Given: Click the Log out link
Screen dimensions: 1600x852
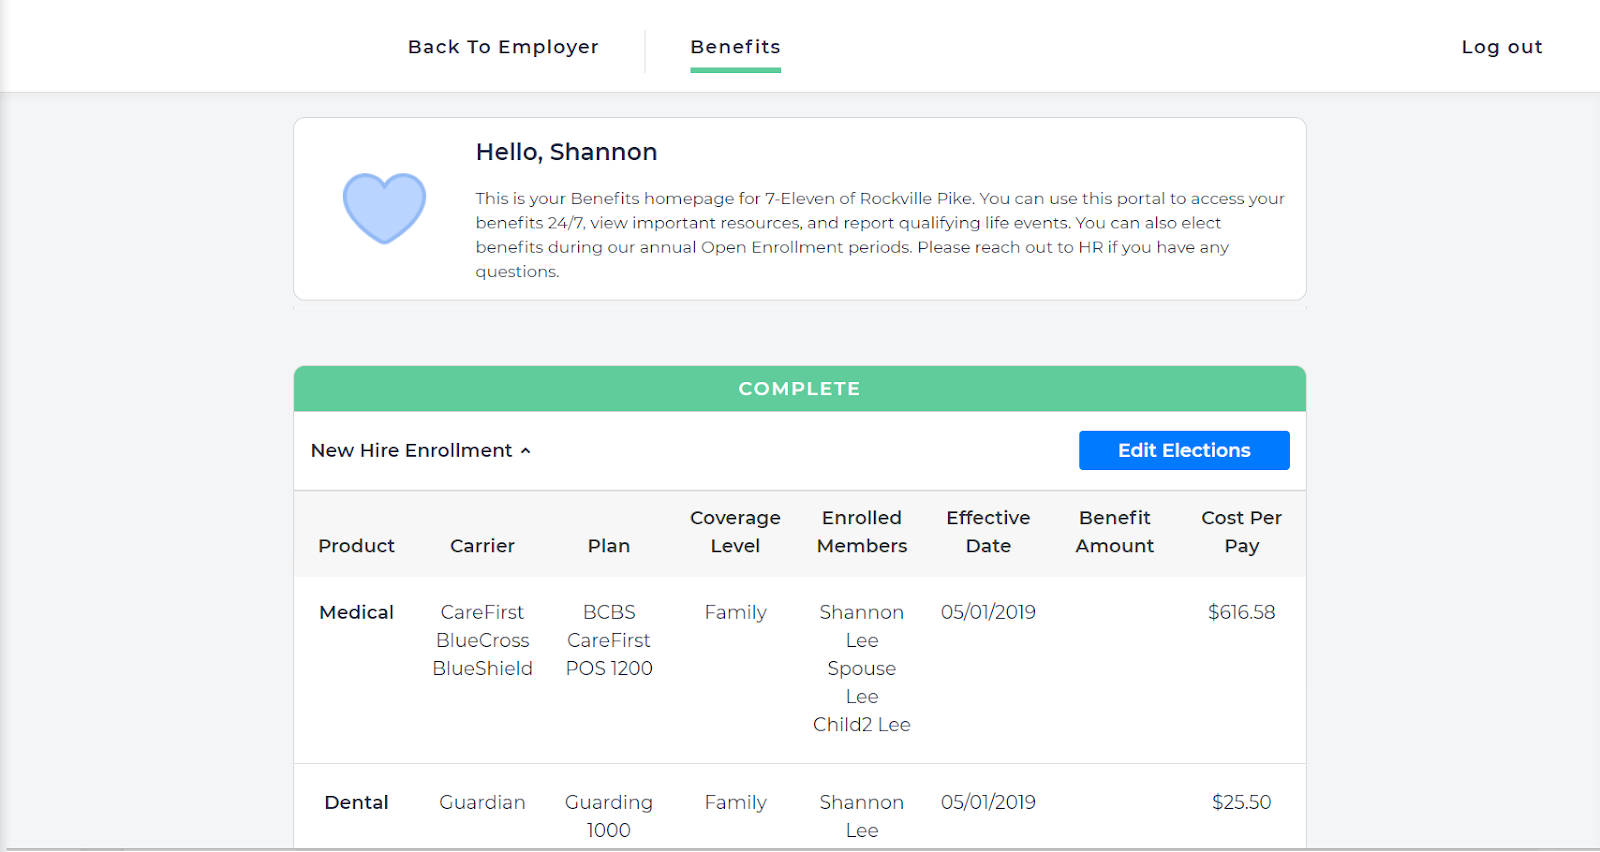Looking at the screenshot, I should coord(1501,46).
